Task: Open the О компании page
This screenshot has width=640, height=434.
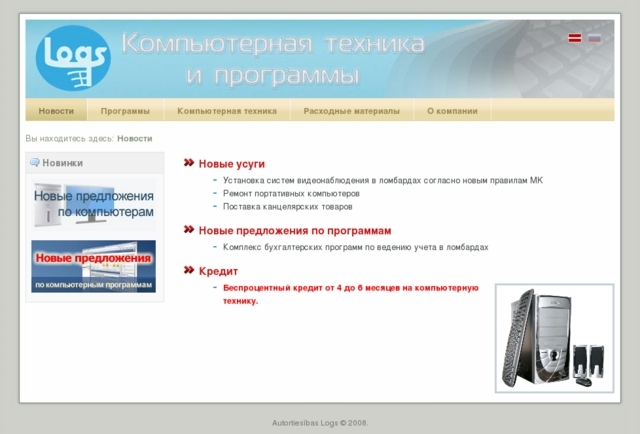Action: pos(452,111)
